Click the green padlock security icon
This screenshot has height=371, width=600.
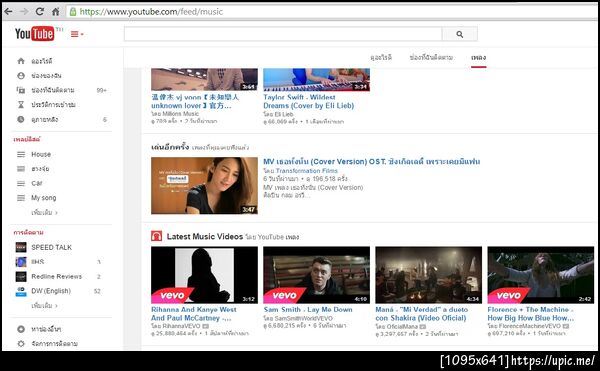(73, 11)
